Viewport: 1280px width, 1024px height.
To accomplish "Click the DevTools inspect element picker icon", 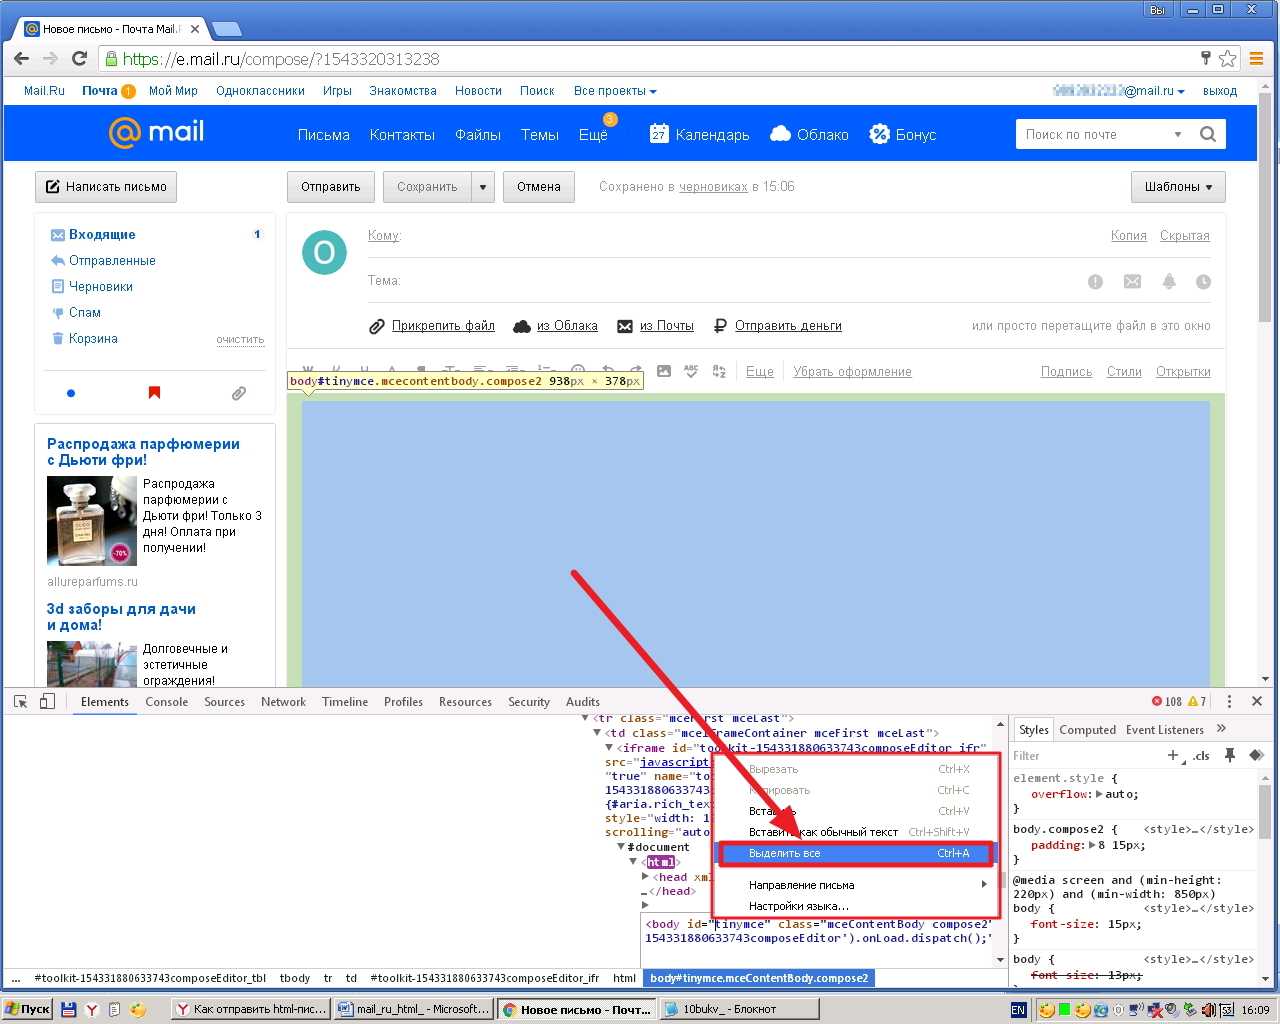I will click(x=20, y=702).
